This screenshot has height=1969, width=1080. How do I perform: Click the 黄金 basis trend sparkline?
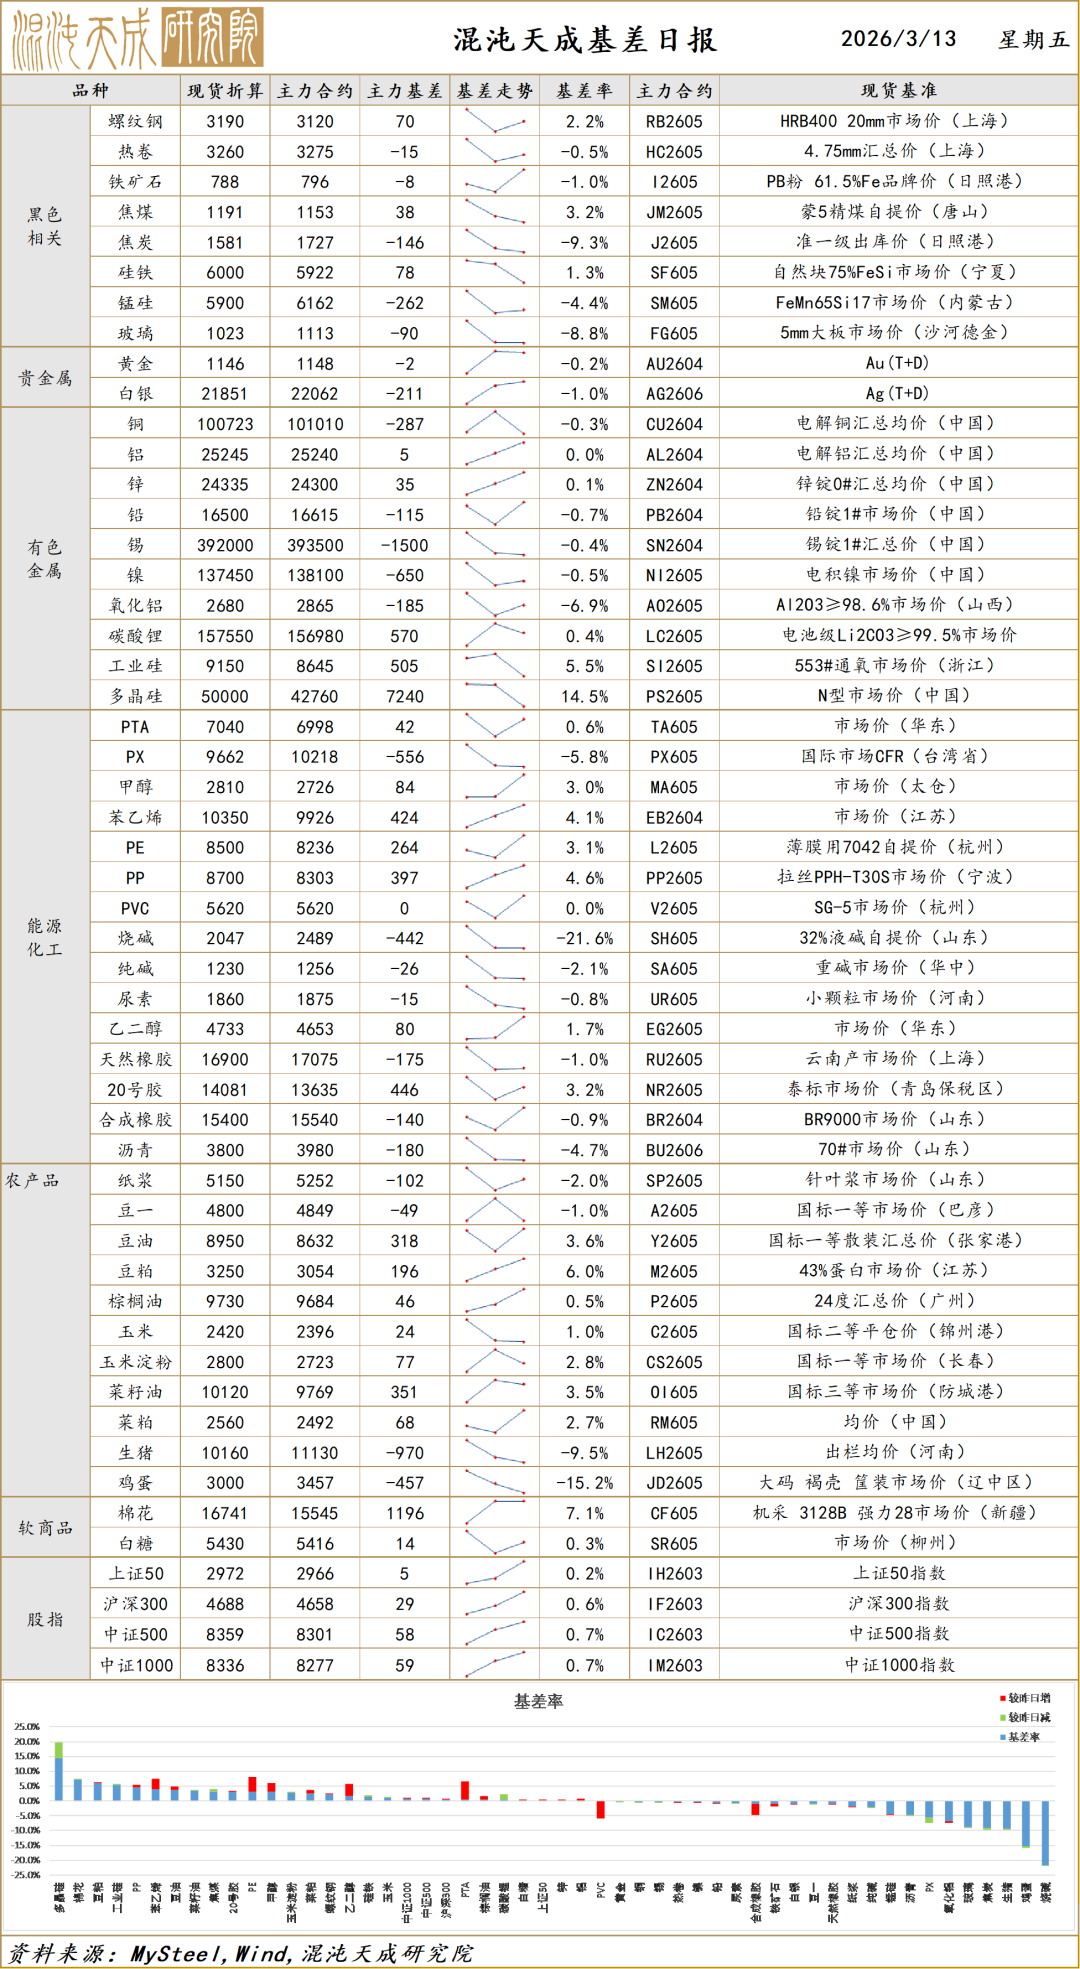pyautogui.click(x=495, y=363)
